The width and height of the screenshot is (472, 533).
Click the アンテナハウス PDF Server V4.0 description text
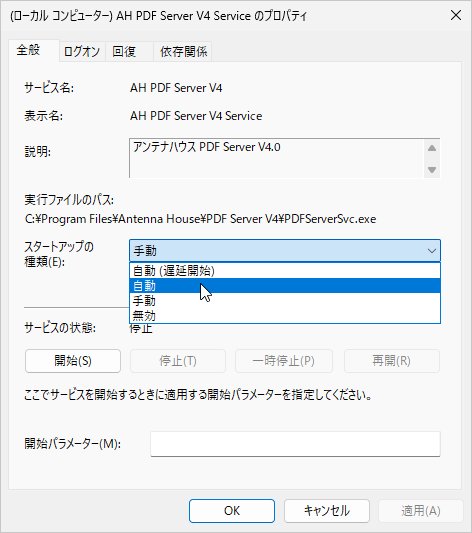tap(207, 147)
